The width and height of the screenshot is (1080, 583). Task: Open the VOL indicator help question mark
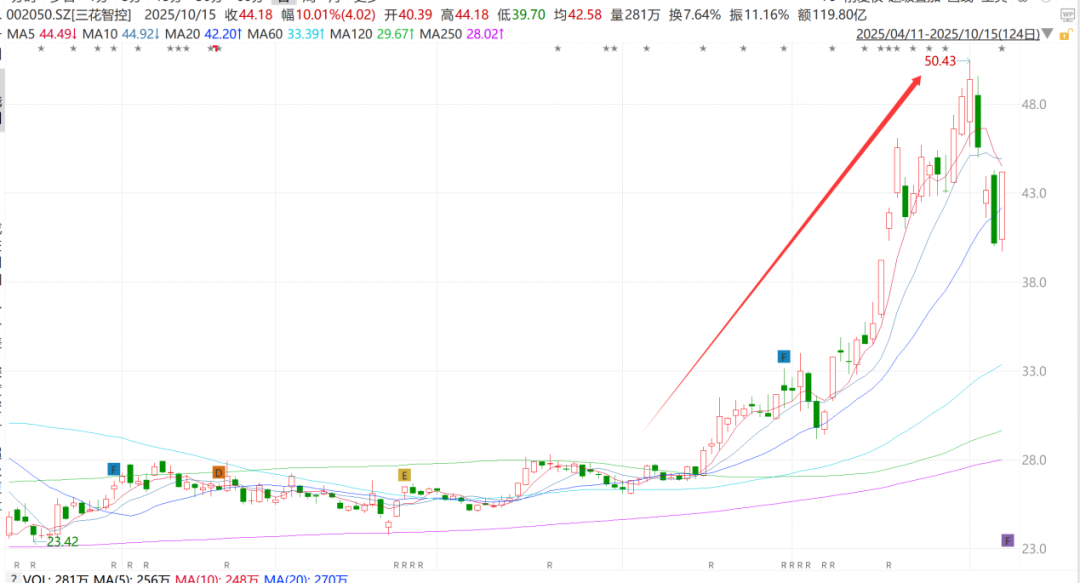[14, 578]
